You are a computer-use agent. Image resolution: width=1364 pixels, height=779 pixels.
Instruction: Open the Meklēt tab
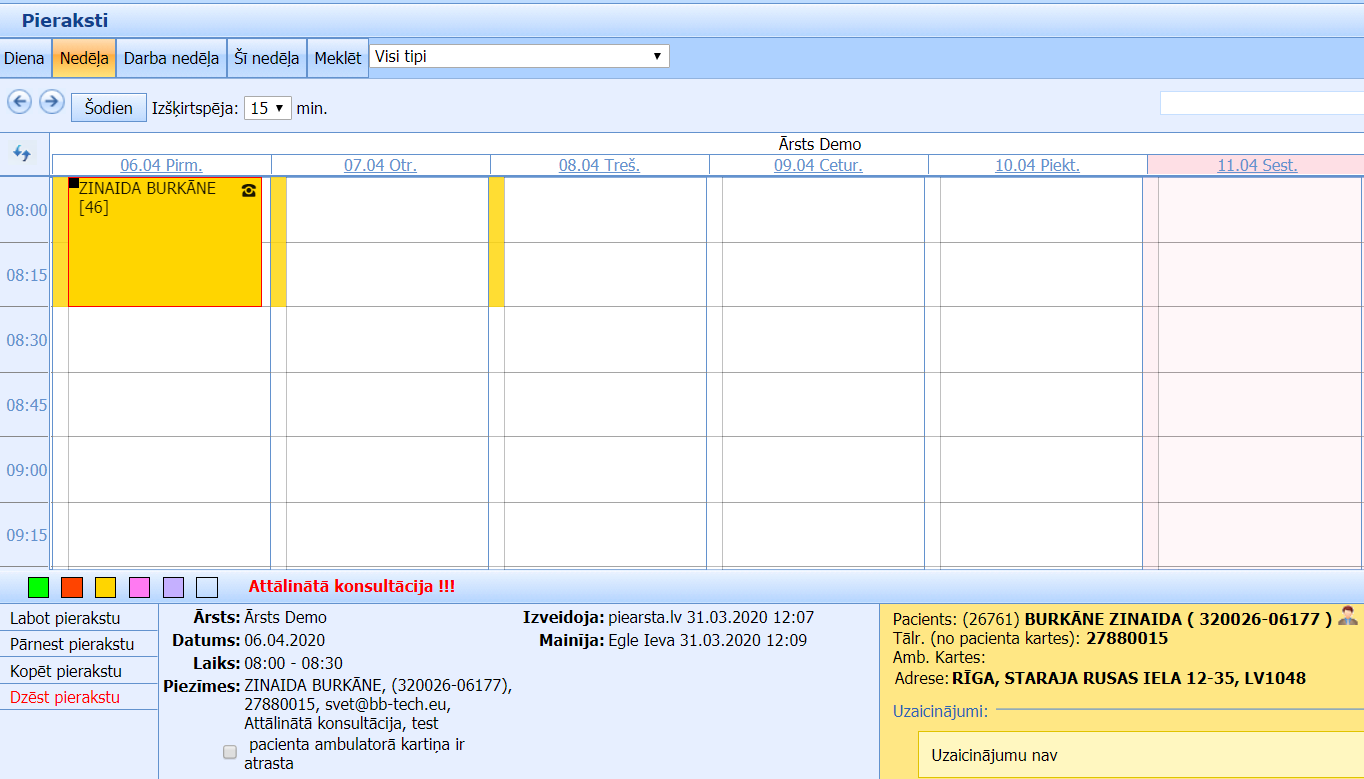337,58
